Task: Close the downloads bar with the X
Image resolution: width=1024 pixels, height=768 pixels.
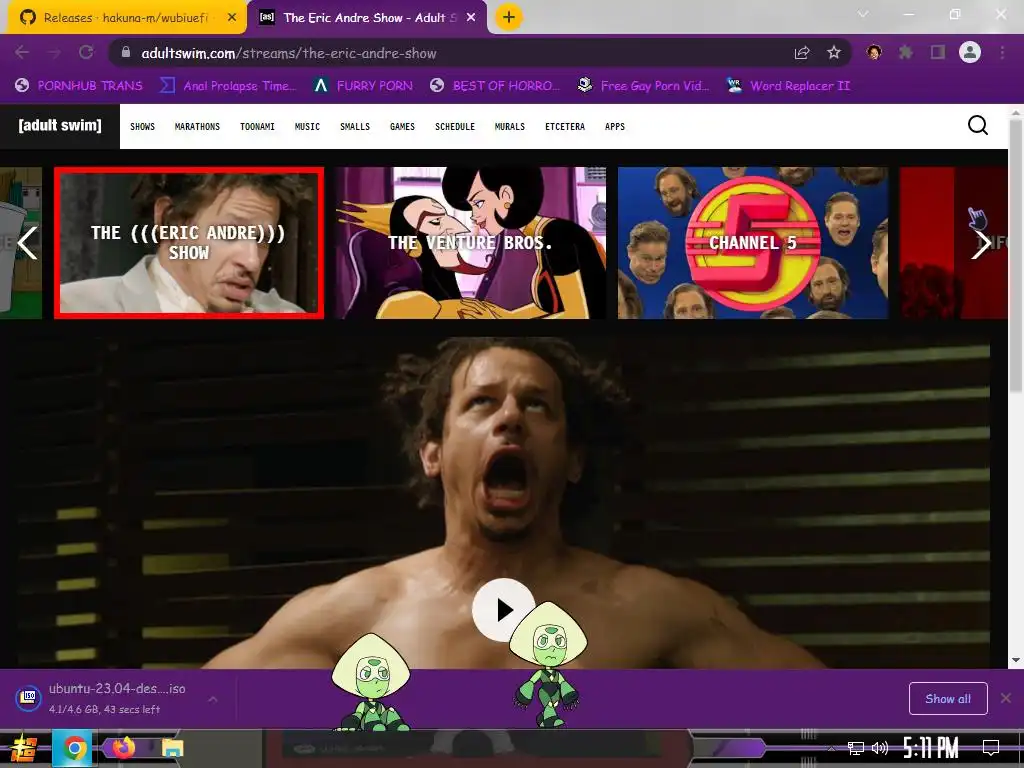Action: coord(1006,698)
